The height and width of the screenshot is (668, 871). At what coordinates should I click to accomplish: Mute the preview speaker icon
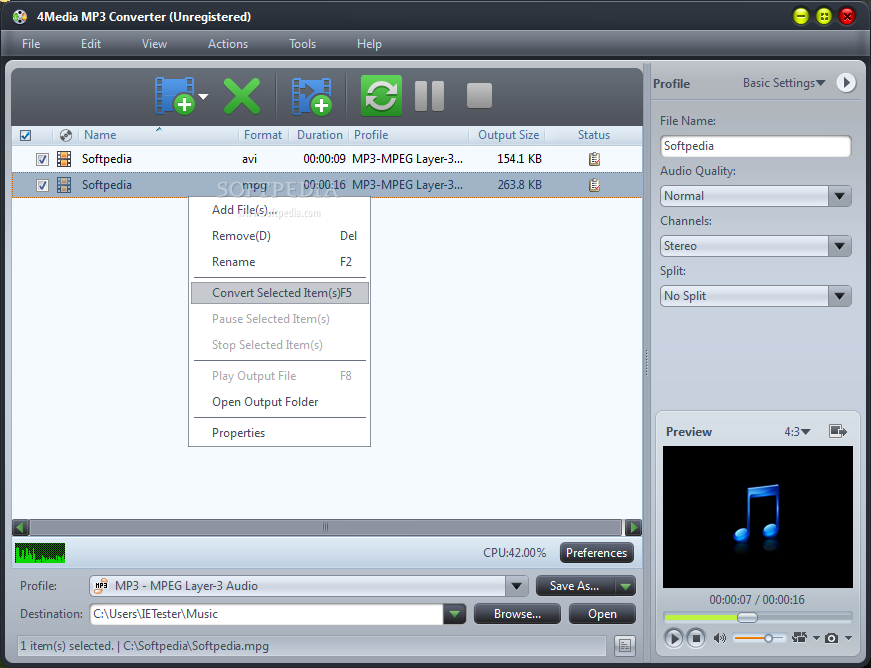pyautogui.click(x=719, y=639)
